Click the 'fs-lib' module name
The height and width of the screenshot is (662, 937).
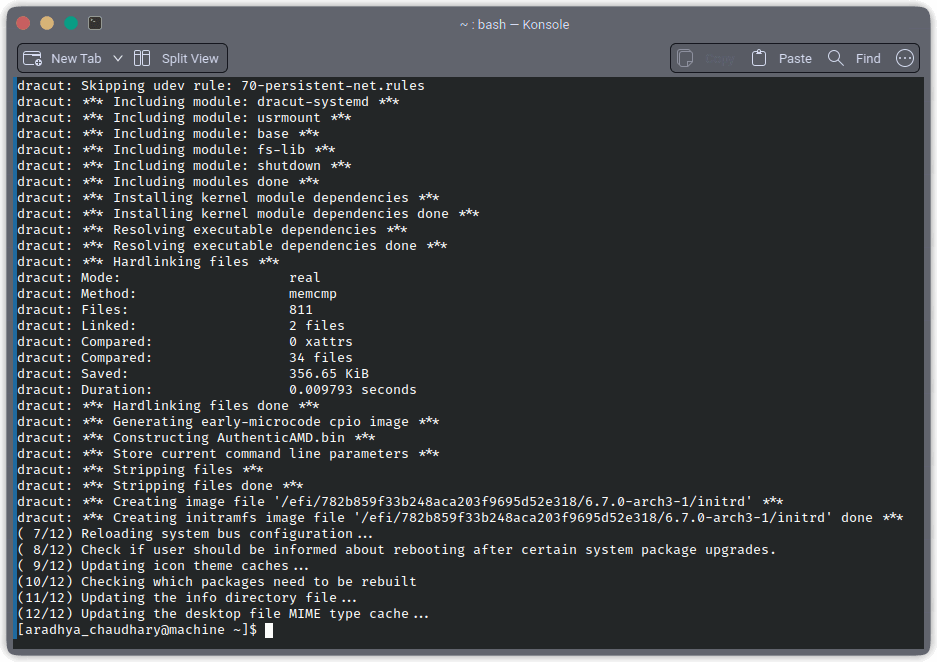[281, 149]
